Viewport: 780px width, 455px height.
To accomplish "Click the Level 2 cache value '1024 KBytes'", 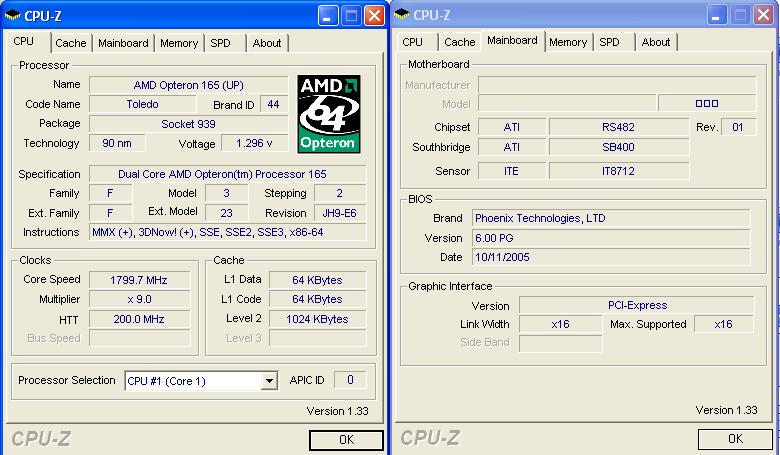I will pyautogui.click(x=317, y=319).
